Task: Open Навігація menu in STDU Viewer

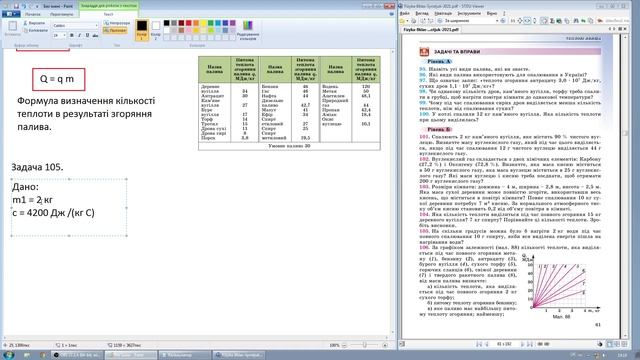Action: click(x=444, y=14)
